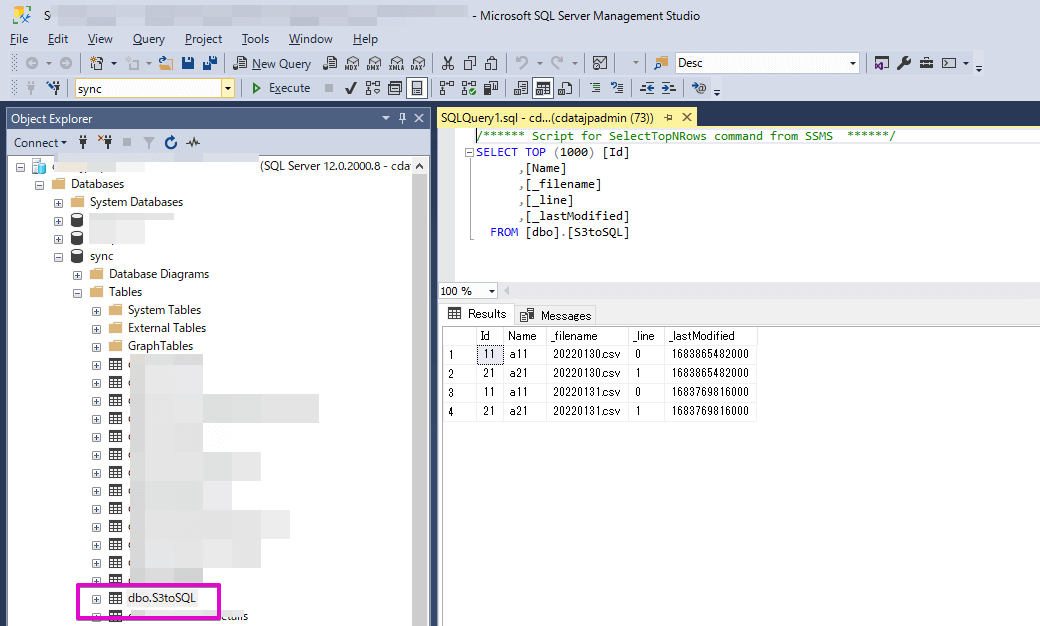Open the File menu
The width and height of the screenshot is (1040, 626).
[x=19, y=39]
